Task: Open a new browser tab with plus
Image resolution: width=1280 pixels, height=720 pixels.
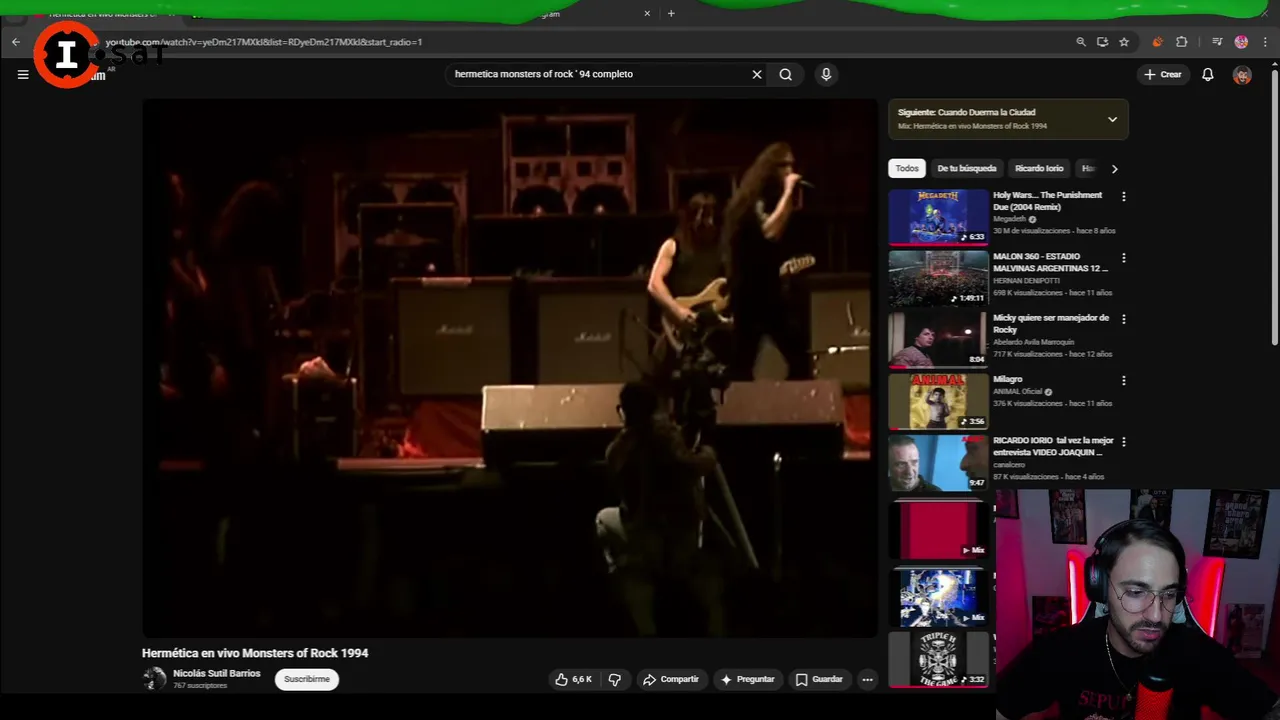Action: click(671, 14)
